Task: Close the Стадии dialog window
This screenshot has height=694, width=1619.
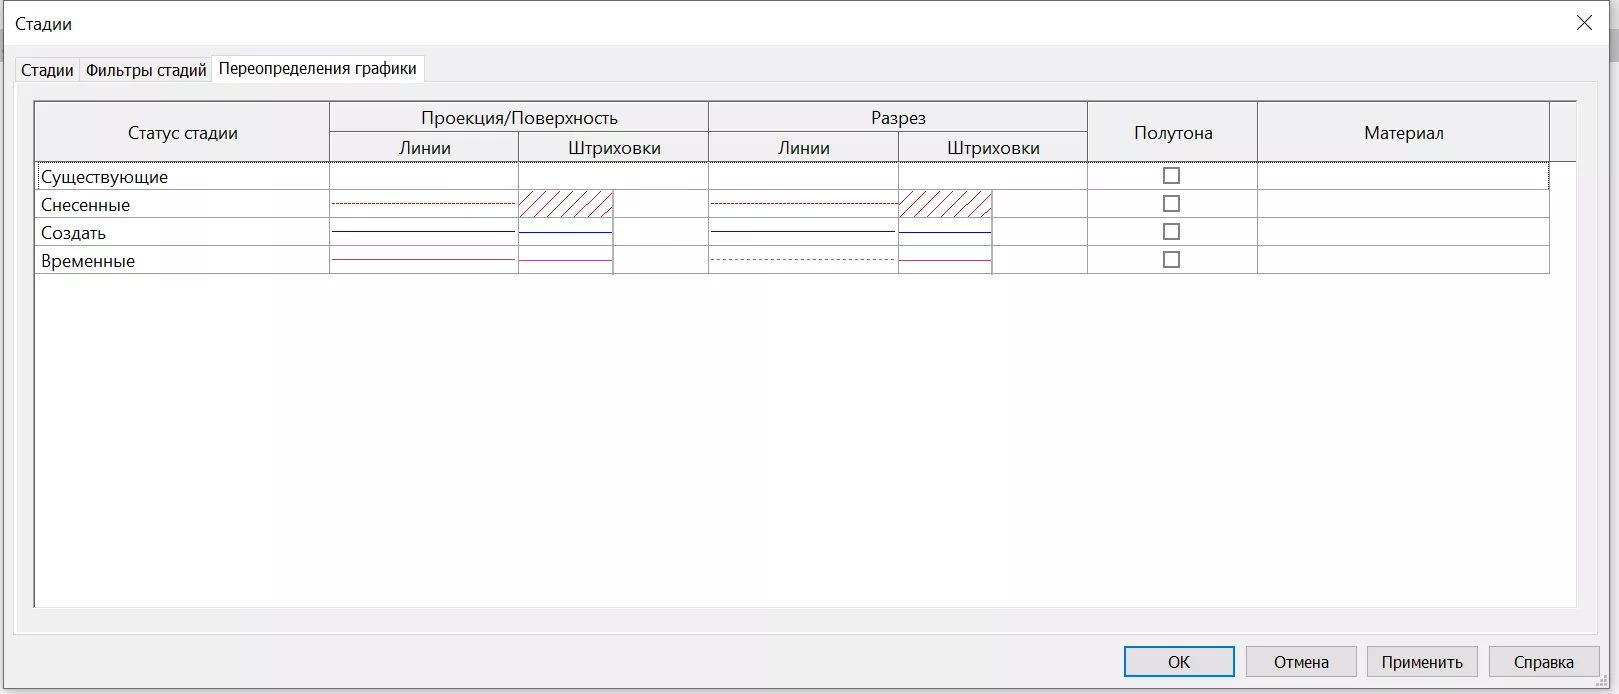Action: 1584,23
